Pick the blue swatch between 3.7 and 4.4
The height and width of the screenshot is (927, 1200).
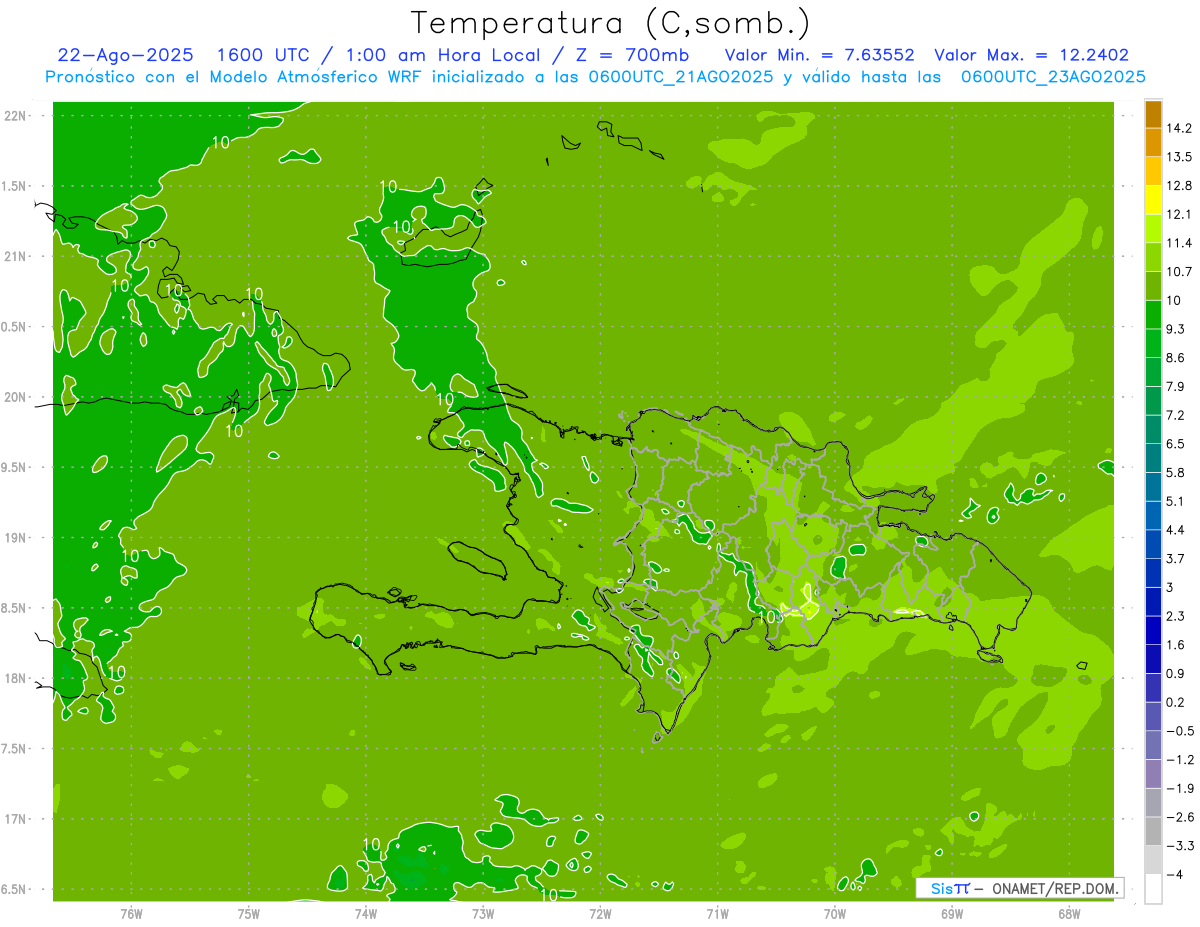[x=1153, y=545]
